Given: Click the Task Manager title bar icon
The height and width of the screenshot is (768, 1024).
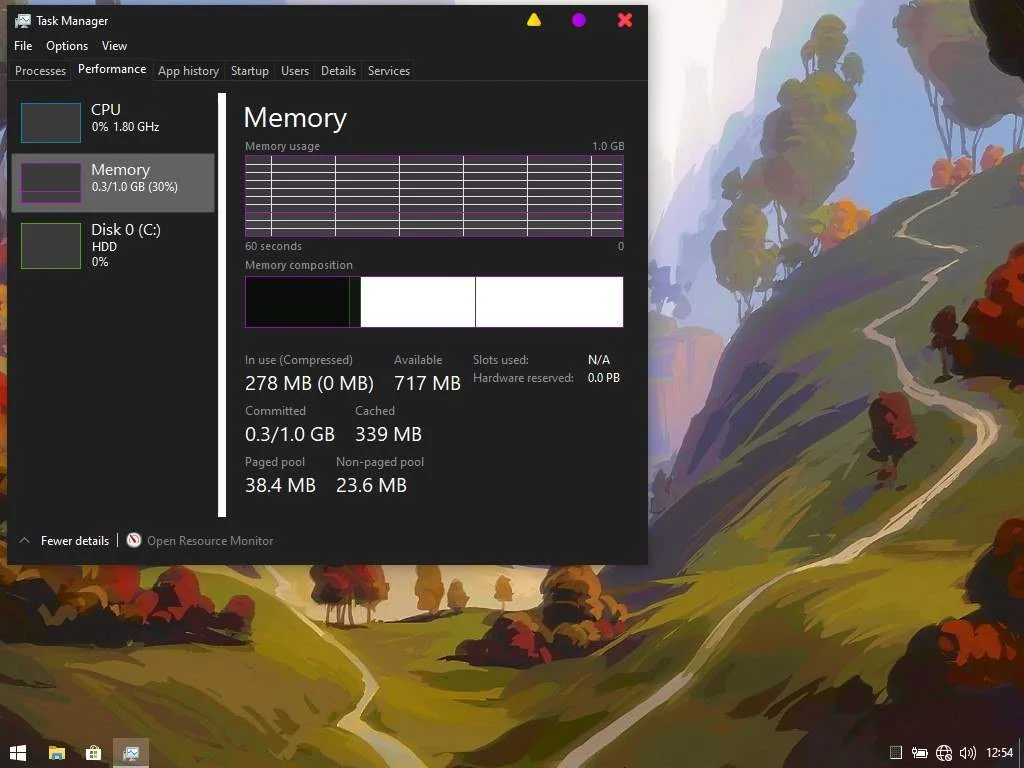Looking at the screenshot, I should [23, 21].
